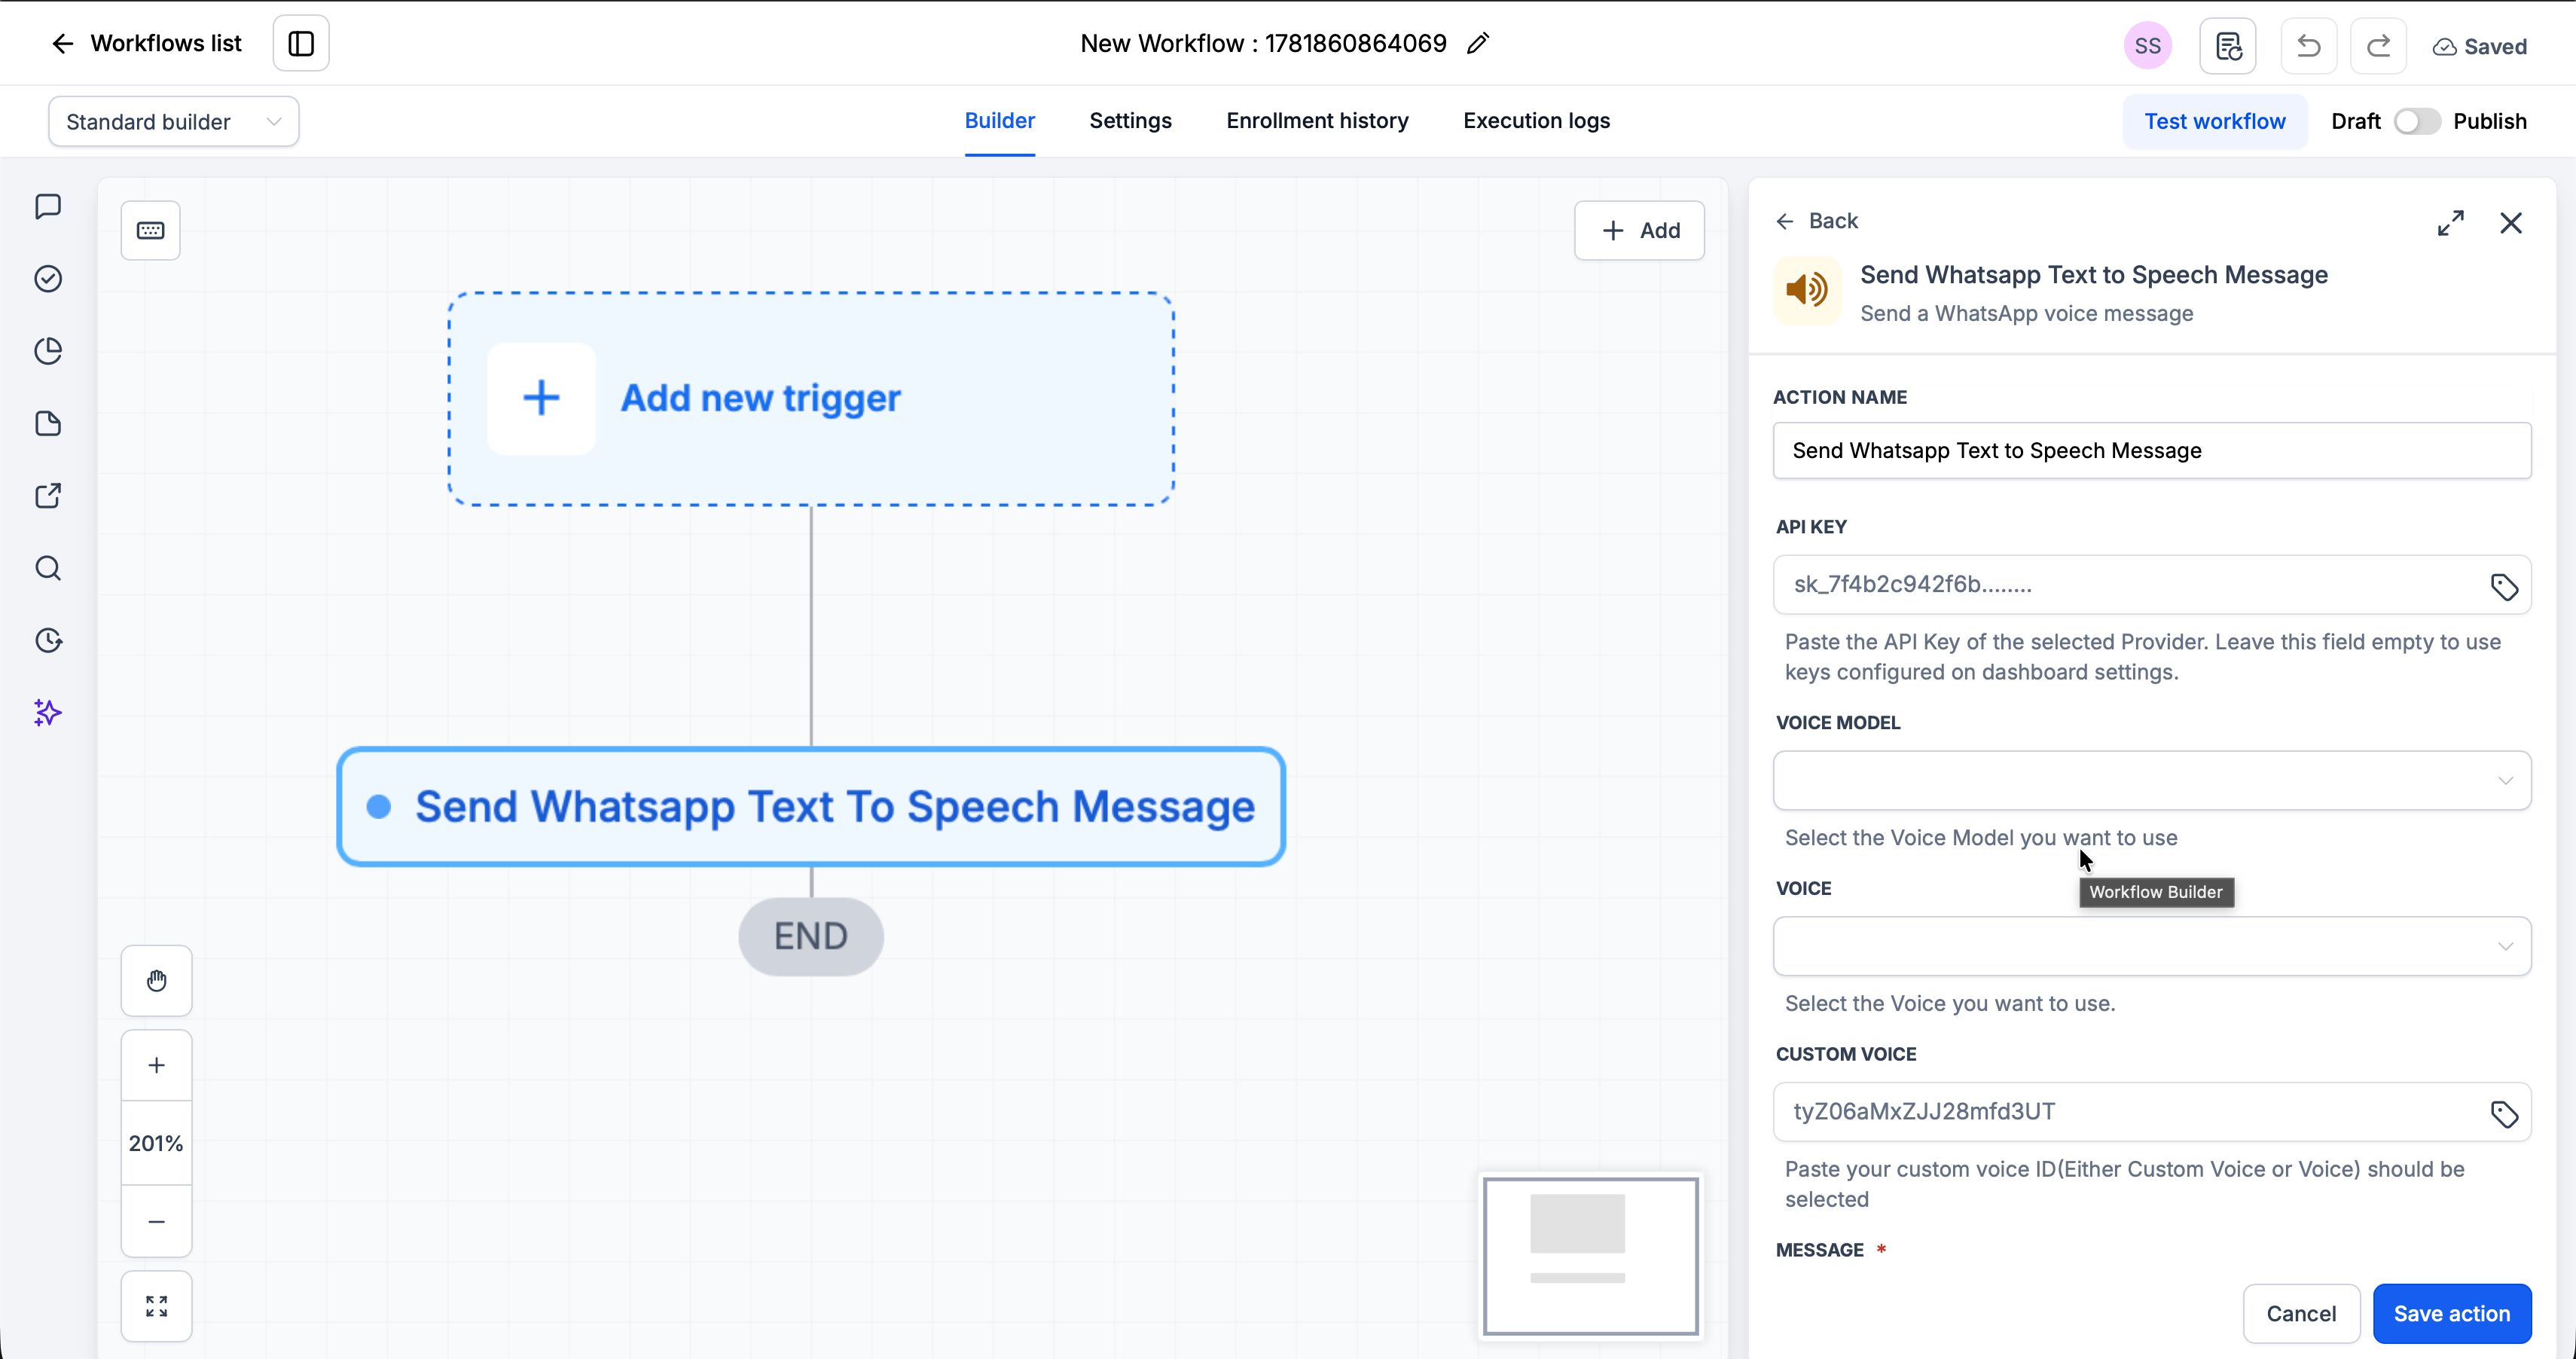Screen dimensions: 2576x1359
Task: Click Back in the action panel
Action: pos(1817,221)
